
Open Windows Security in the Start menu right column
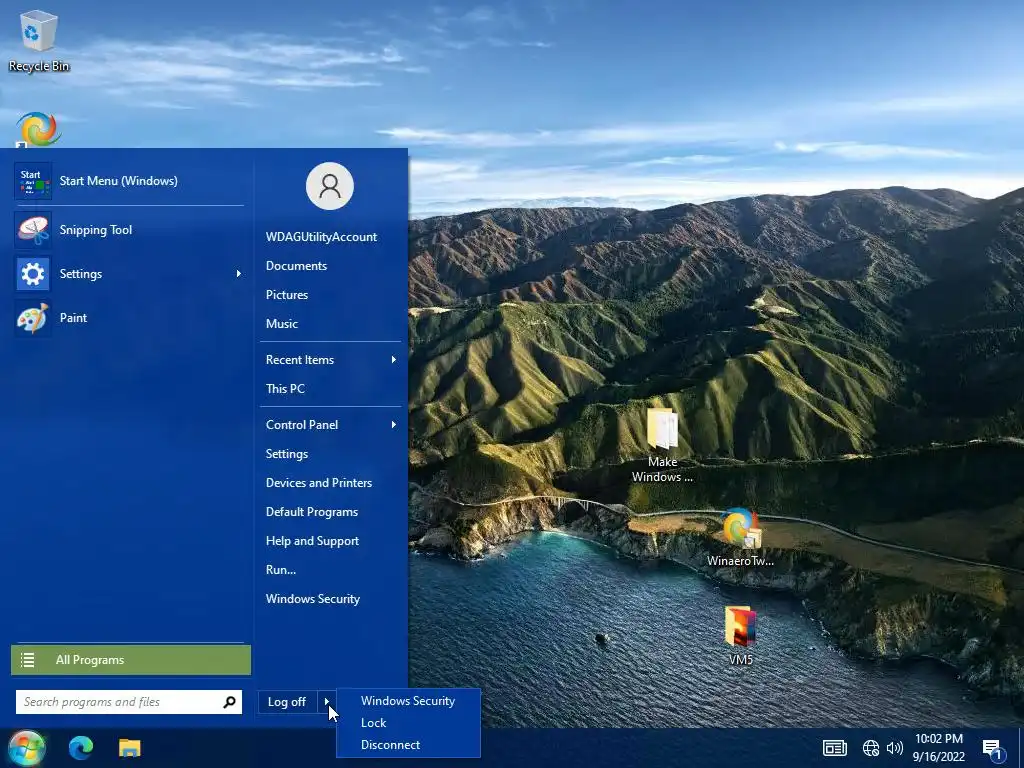click(x=313, y=599)
